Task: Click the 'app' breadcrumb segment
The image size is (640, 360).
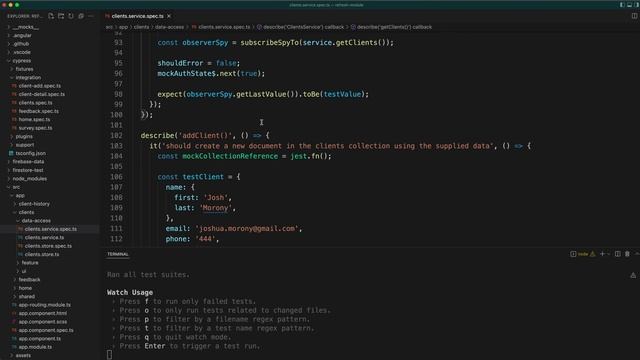Action: [123, 27]
